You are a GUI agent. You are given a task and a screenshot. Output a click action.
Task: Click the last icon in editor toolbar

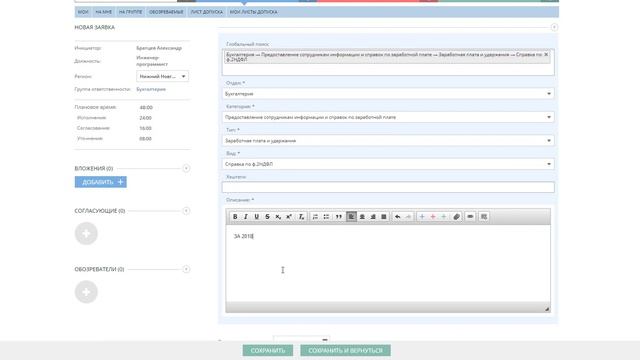(484, 217)
